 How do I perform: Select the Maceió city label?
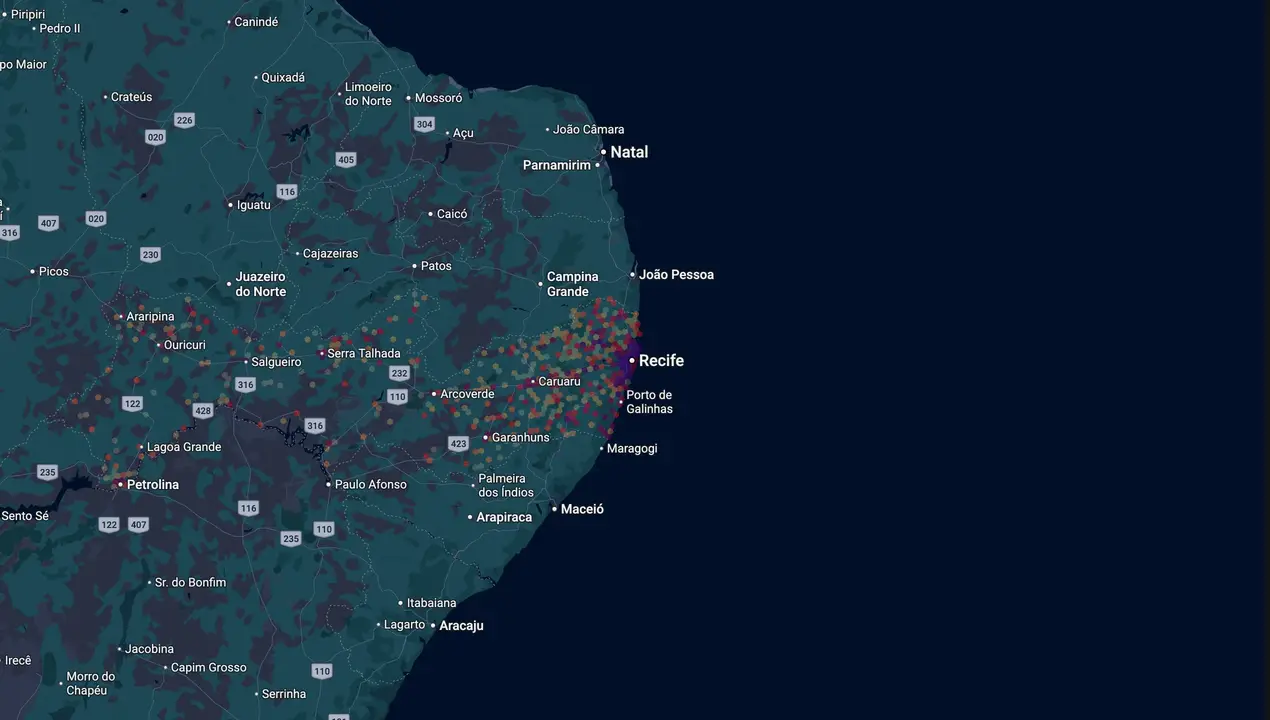pos(582,509)
